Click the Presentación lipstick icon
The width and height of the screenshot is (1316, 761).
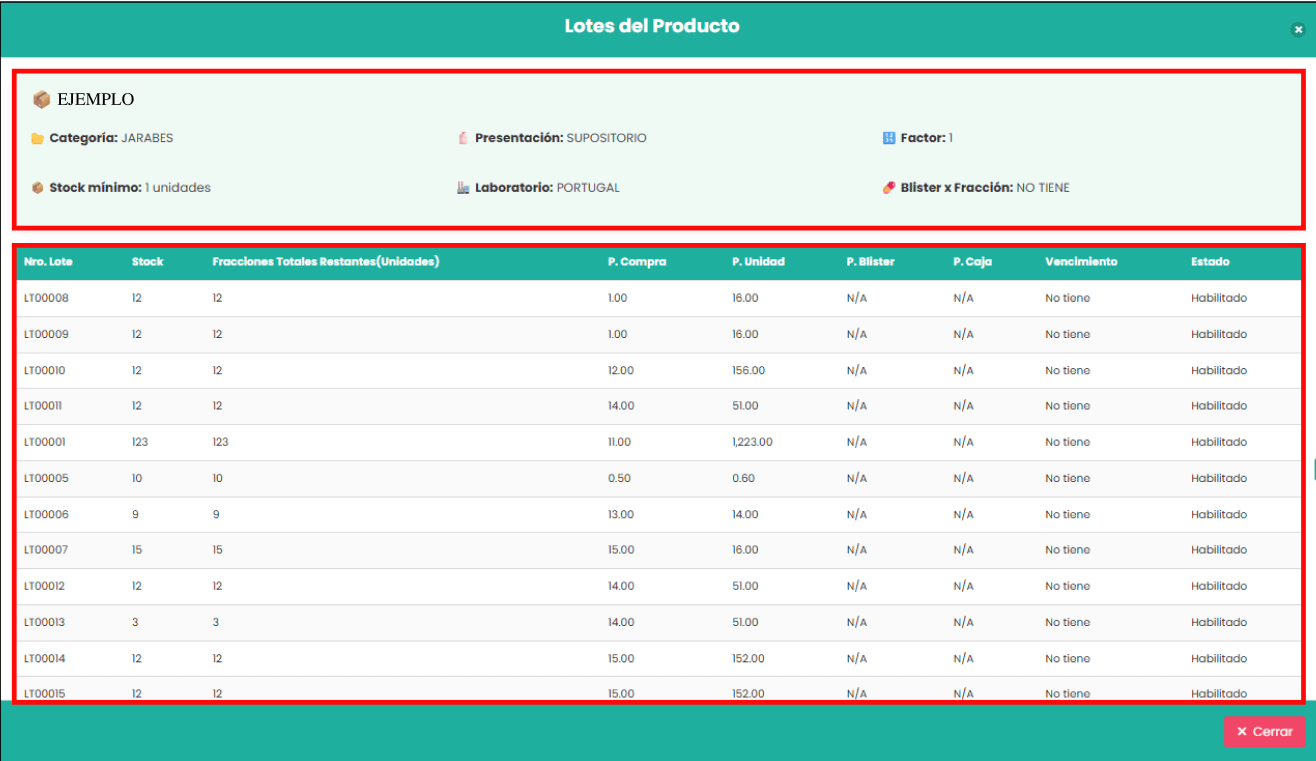pyautogui.click(x=461, y=137)
